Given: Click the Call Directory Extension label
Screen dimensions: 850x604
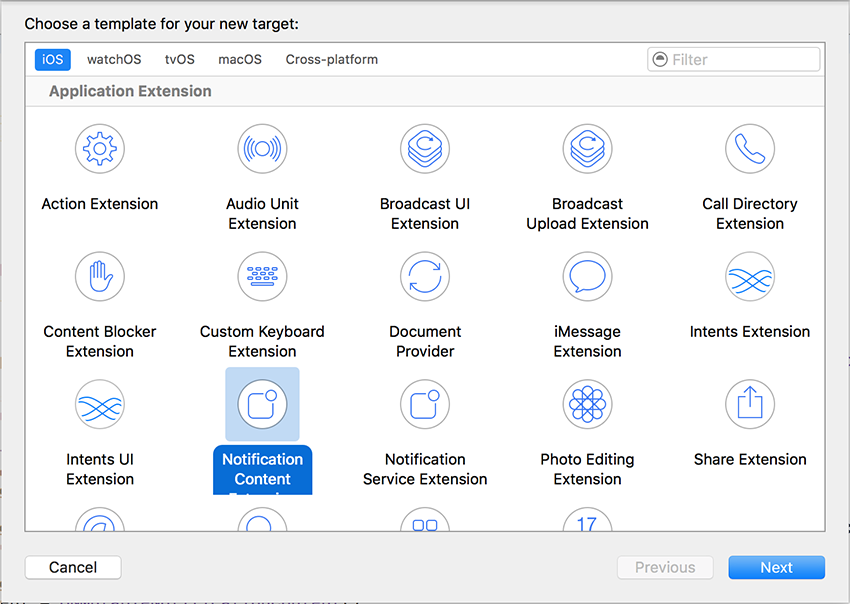Looking at the screenshot, I should (750, 214).
